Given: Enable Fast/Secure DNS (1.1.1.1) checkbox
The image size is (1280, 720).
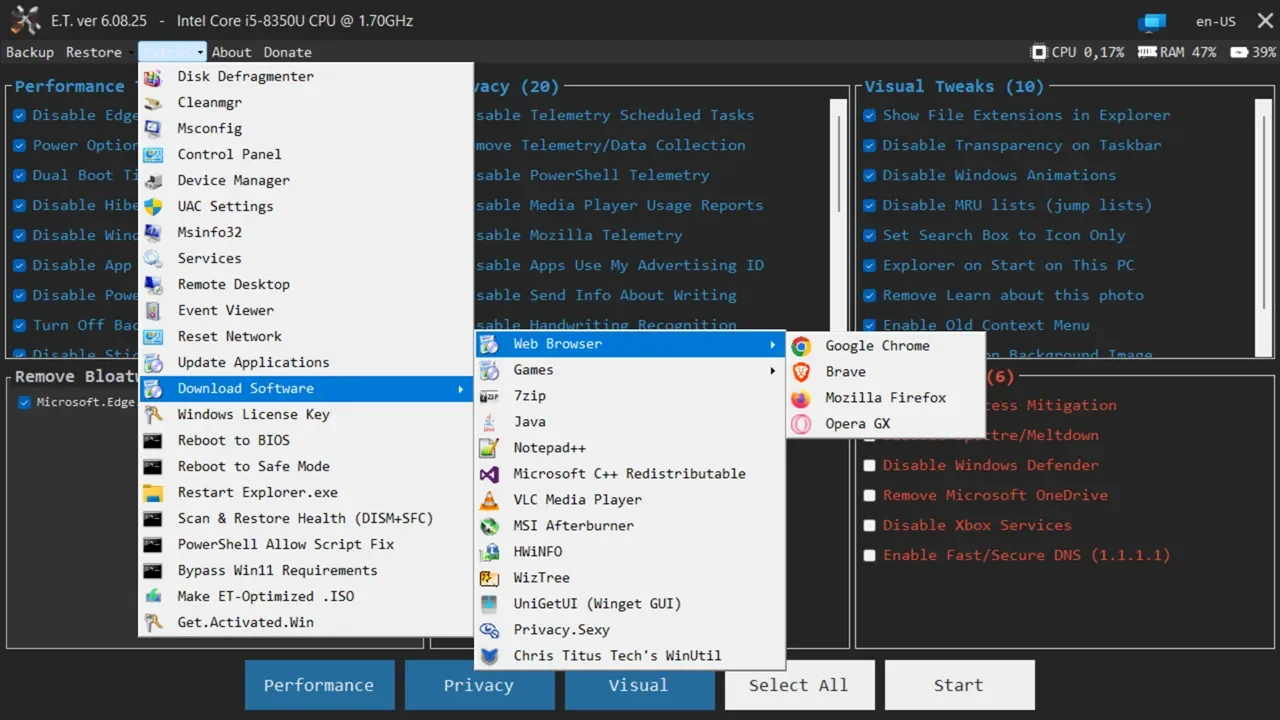Looking at the screenshot, I should coord(870,555).
